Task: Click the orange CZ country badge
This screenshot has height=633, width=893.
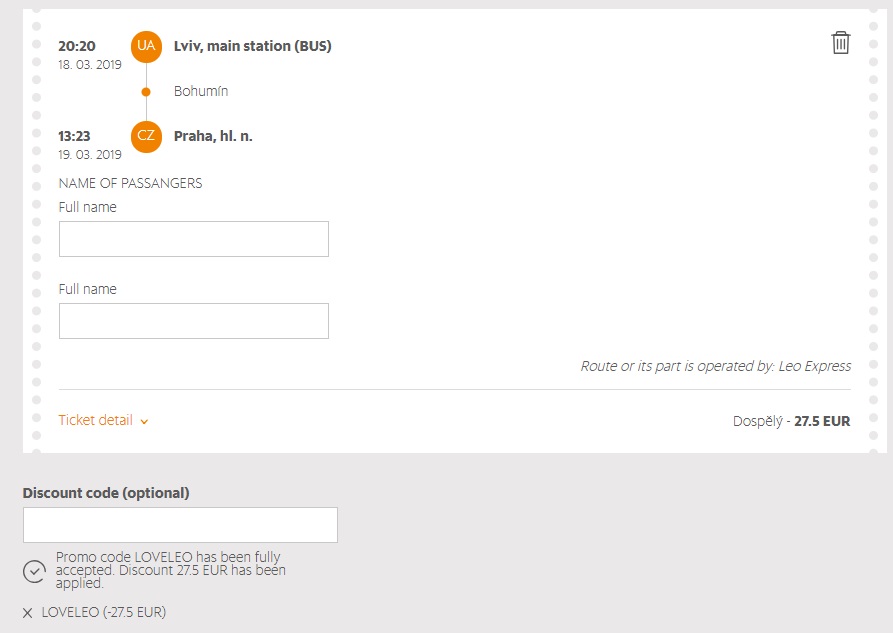Action: (146, 136)
